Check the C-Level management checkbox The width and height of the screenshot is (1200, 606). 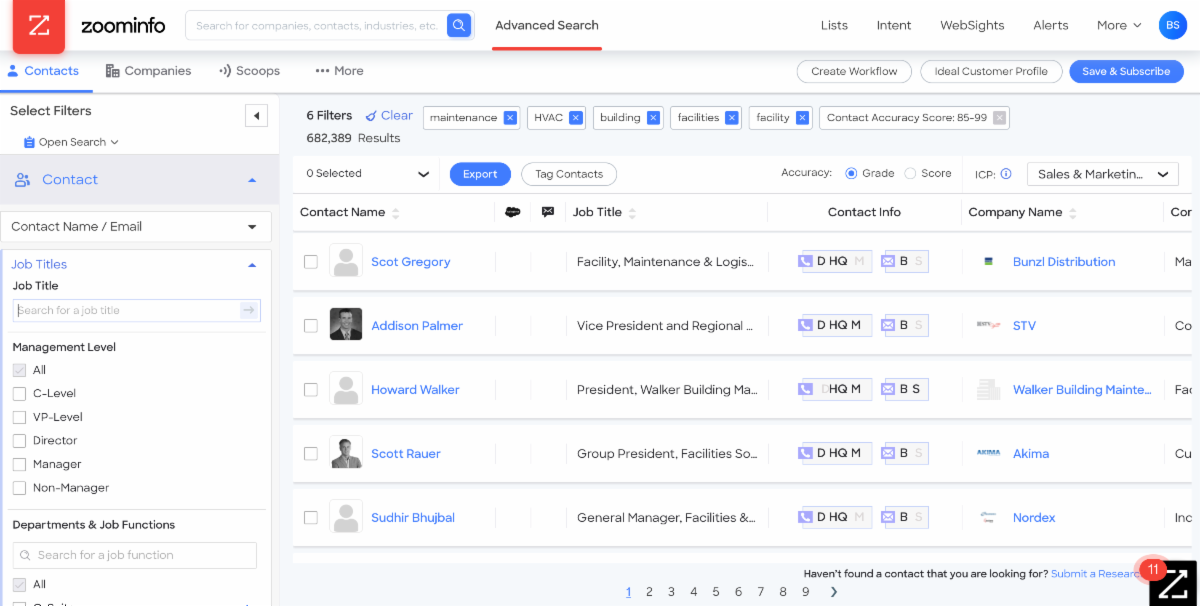pos(17,393)
